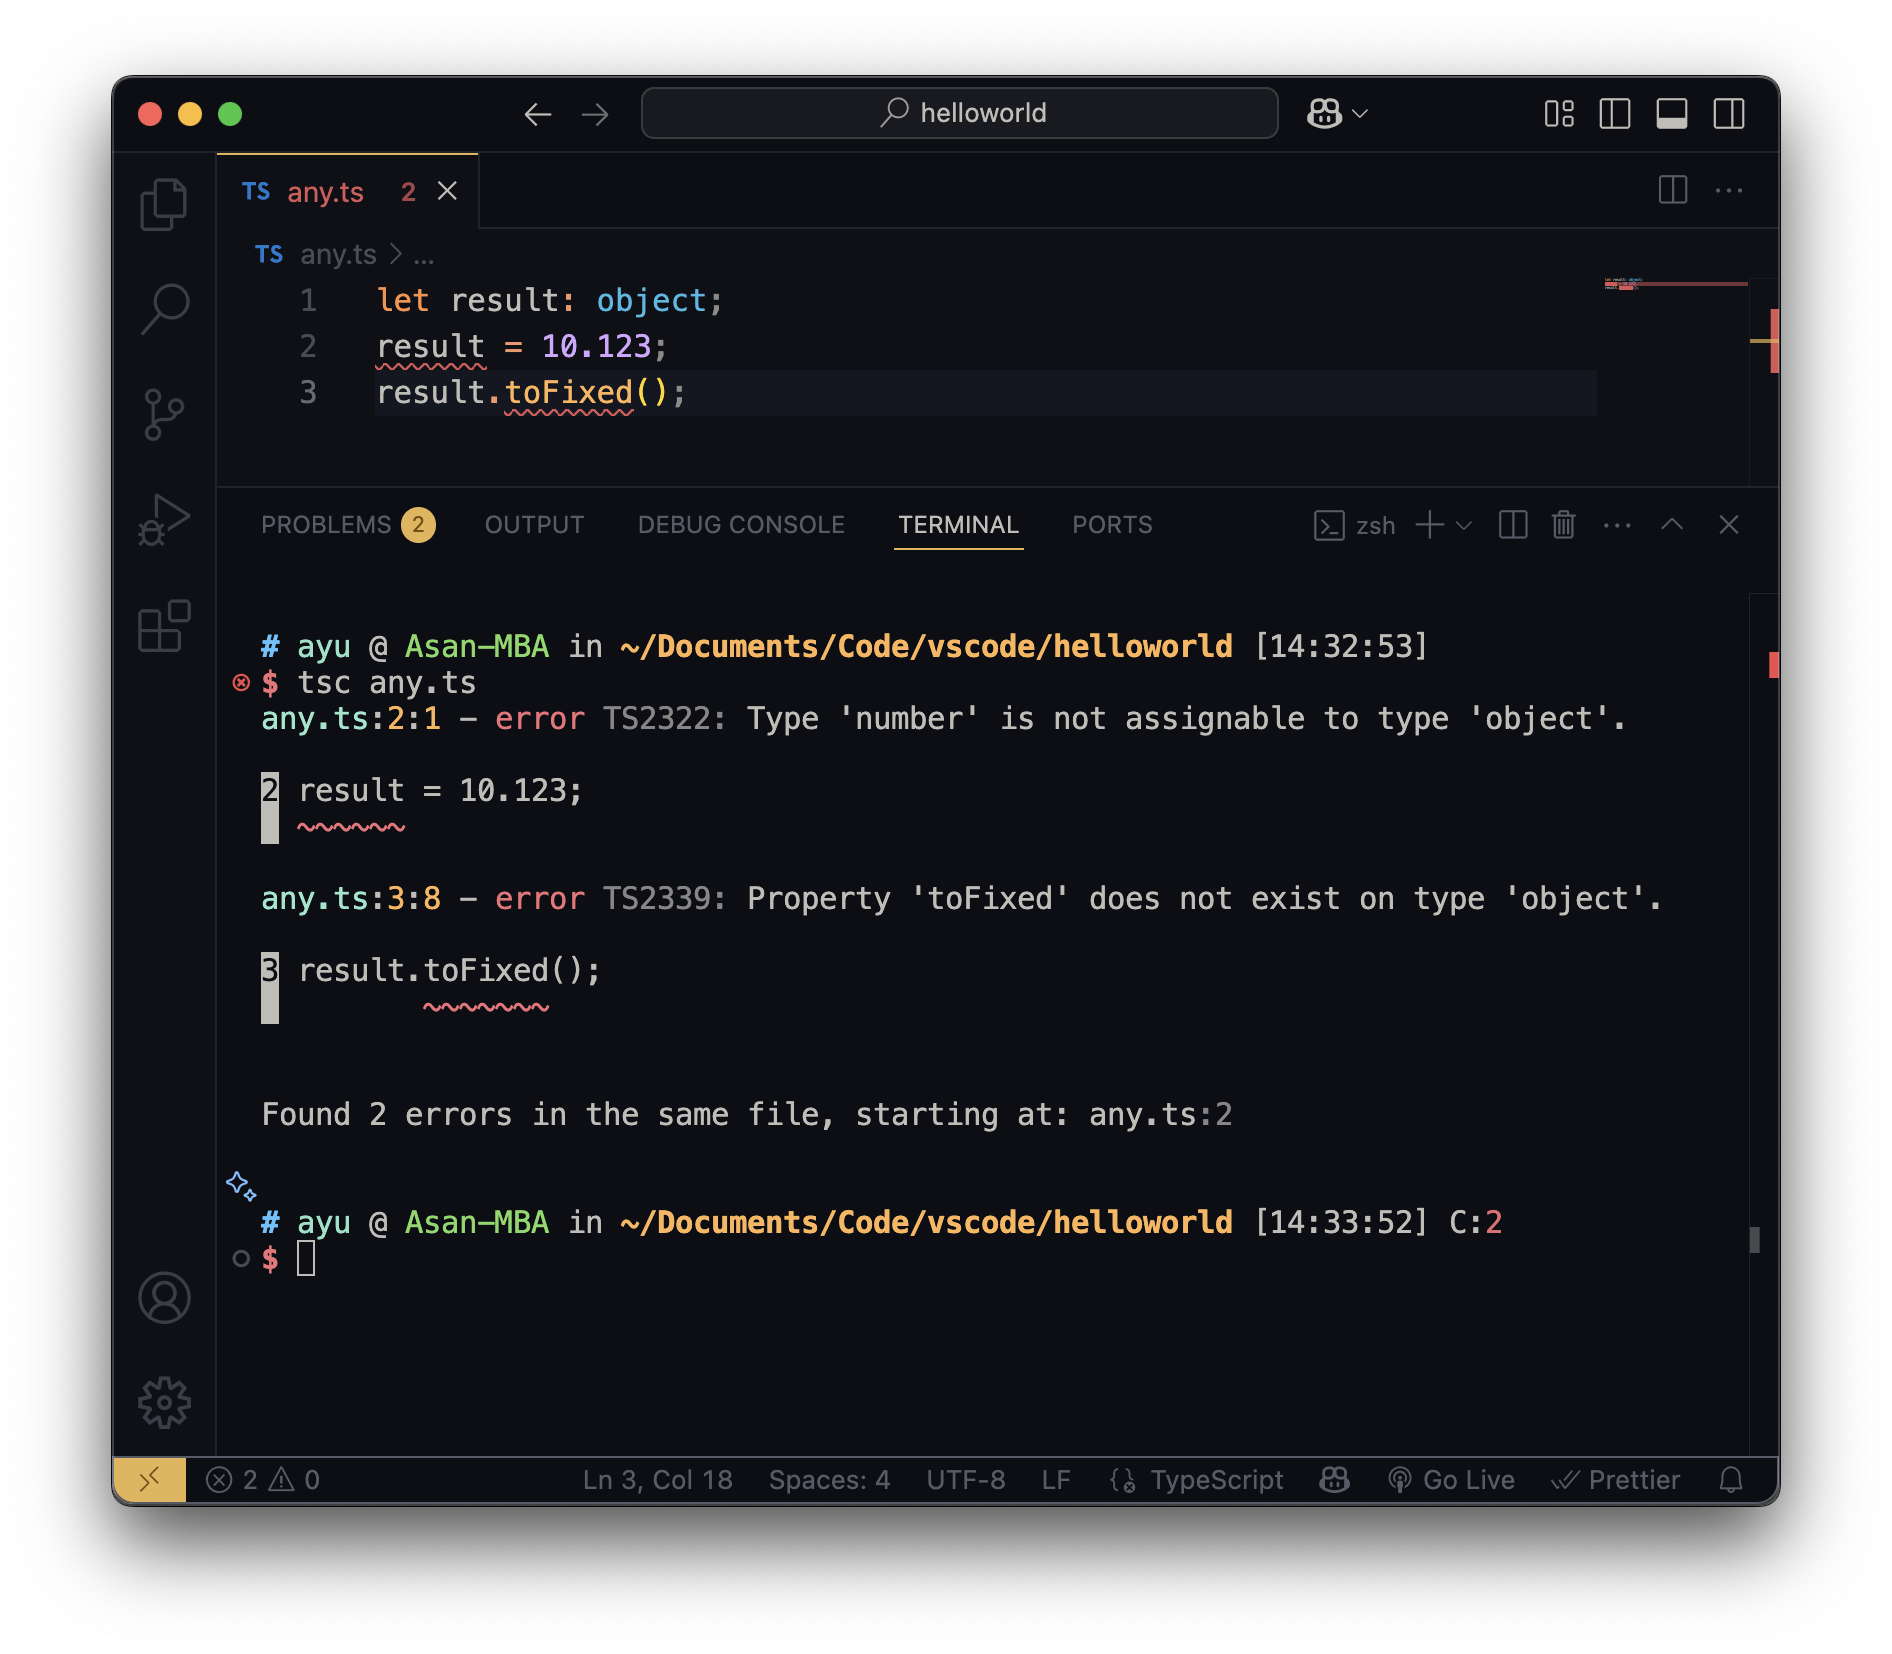Viewport: 1892px width, 1654px height.
Task: Click the terminal sparkle suggestion icon
Action: tap(241, 1186)
